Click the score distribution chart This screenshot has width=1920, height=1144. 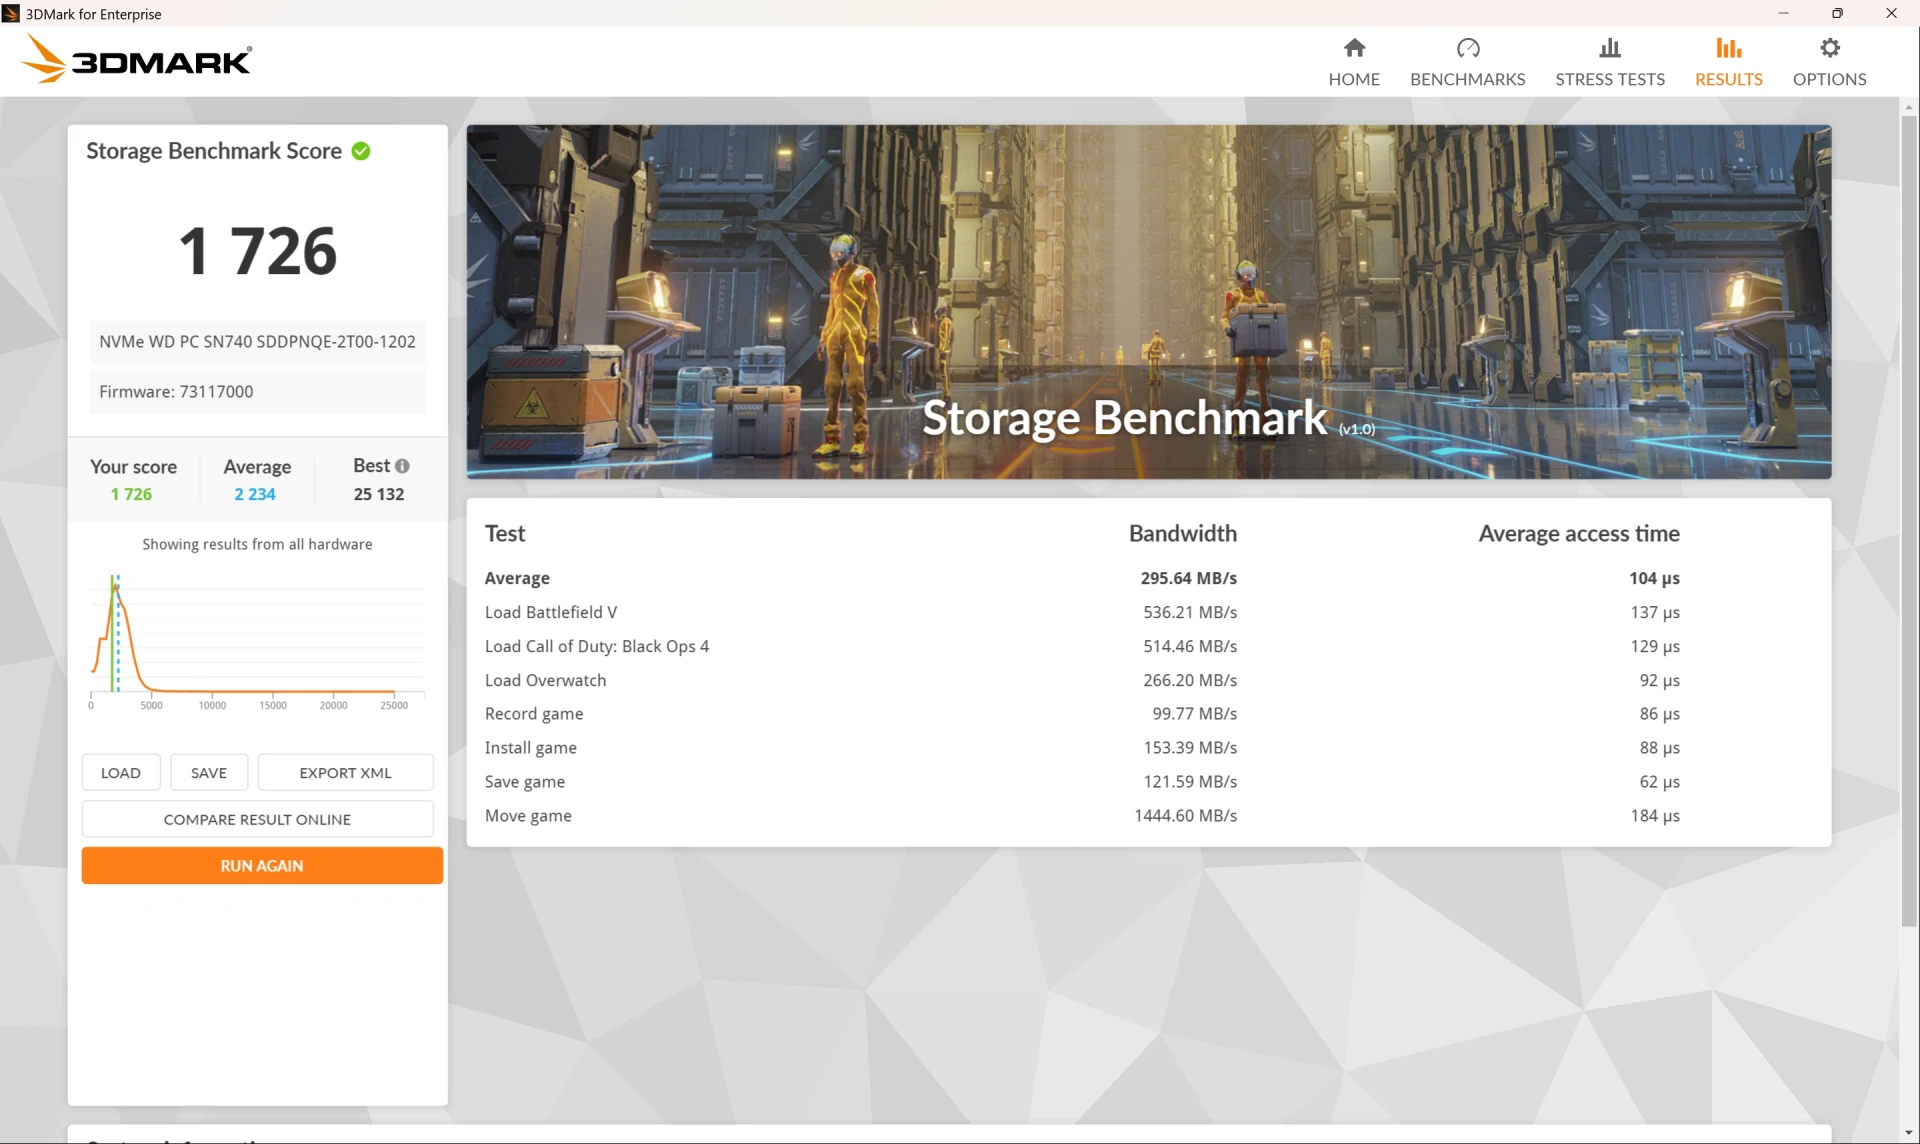point(257,642)
